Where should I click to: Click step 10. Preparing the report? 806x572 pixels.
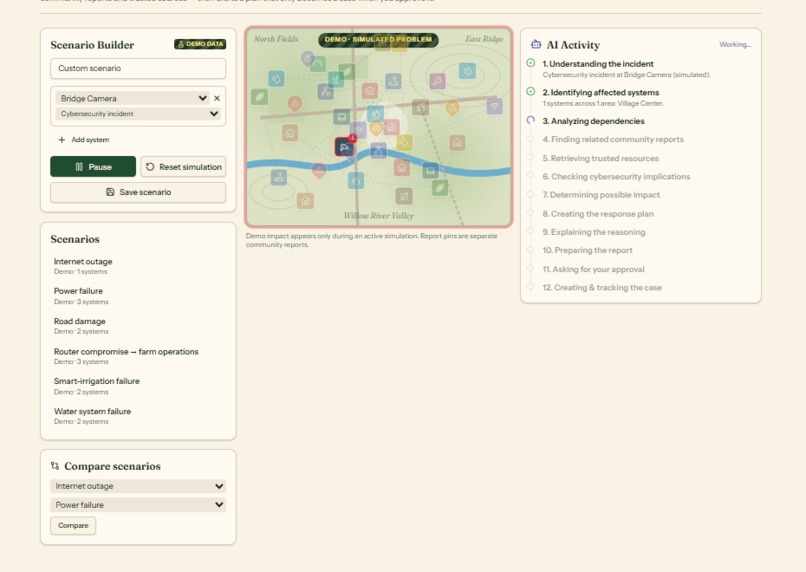click(587, 250)
